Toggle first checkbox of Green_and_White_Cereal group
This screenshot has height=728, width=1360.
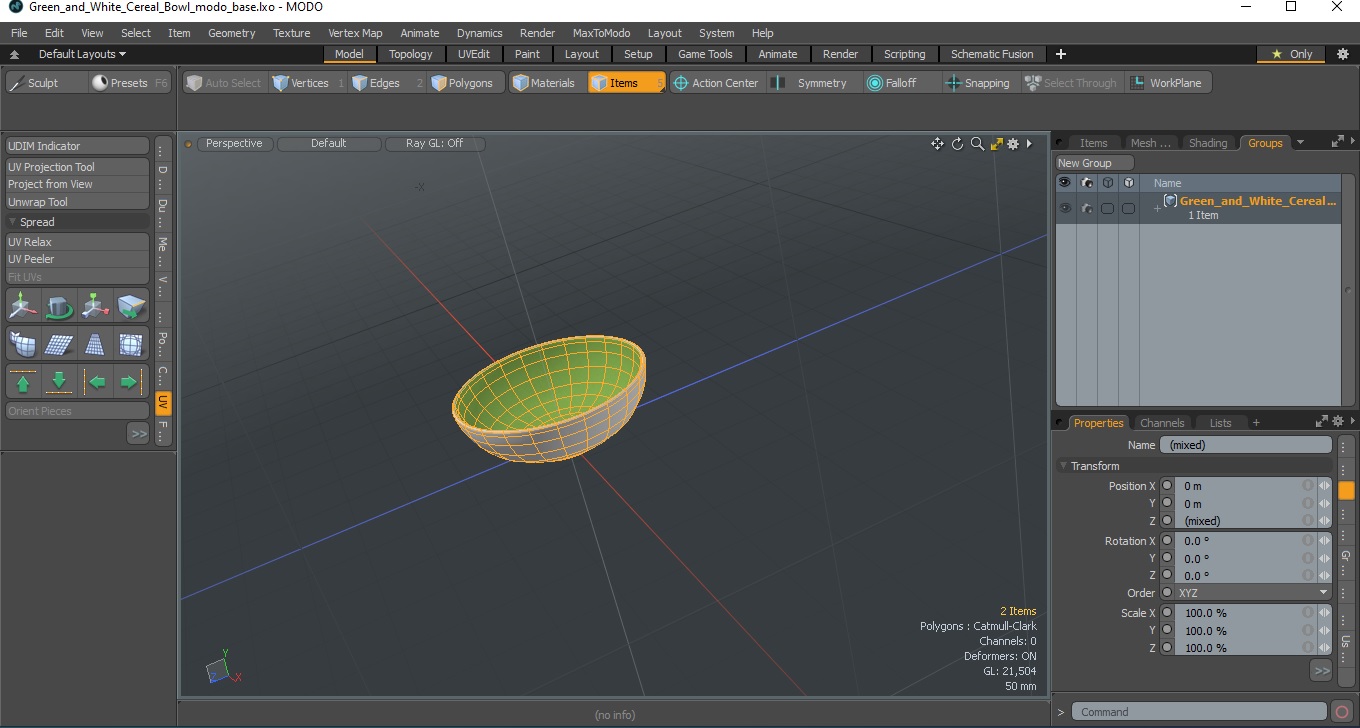point(1107,208)
